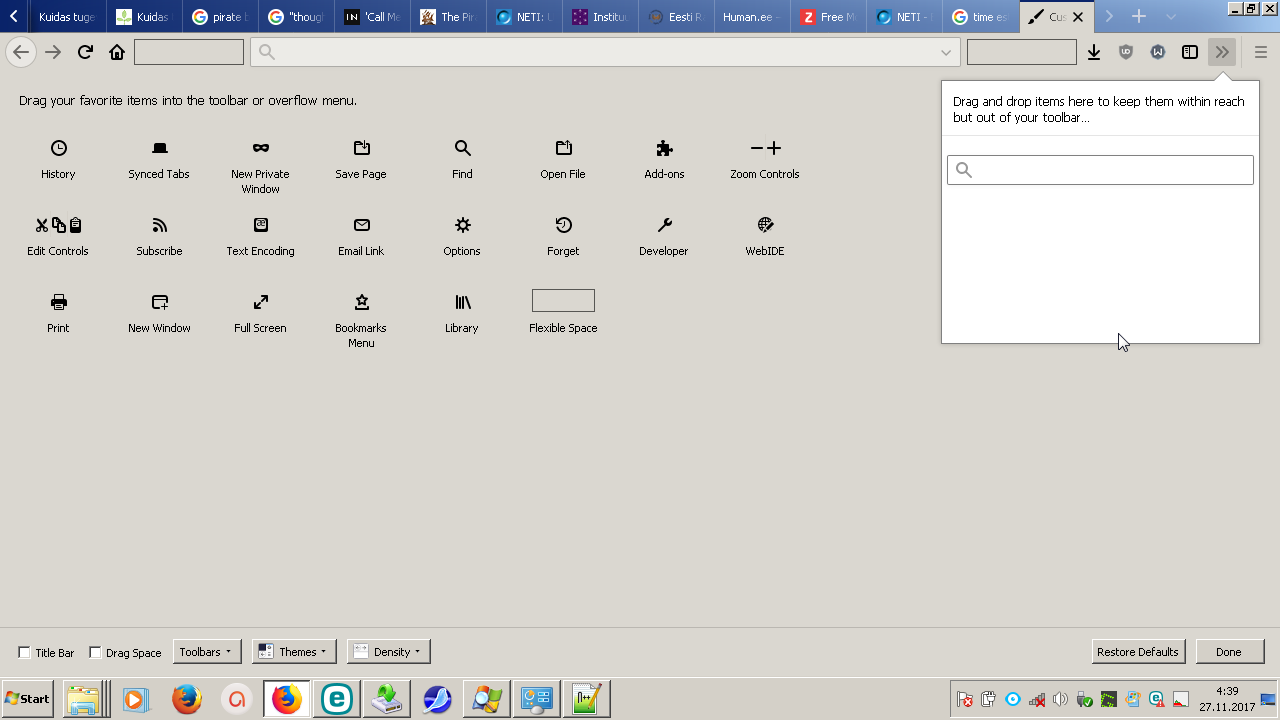Click the Add-ons puzzle piece icon

664,148
